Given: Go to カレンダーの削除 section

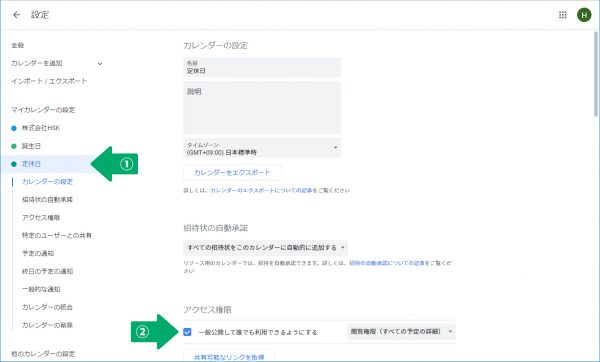Looking at the screenshot, I should (47, 325).
